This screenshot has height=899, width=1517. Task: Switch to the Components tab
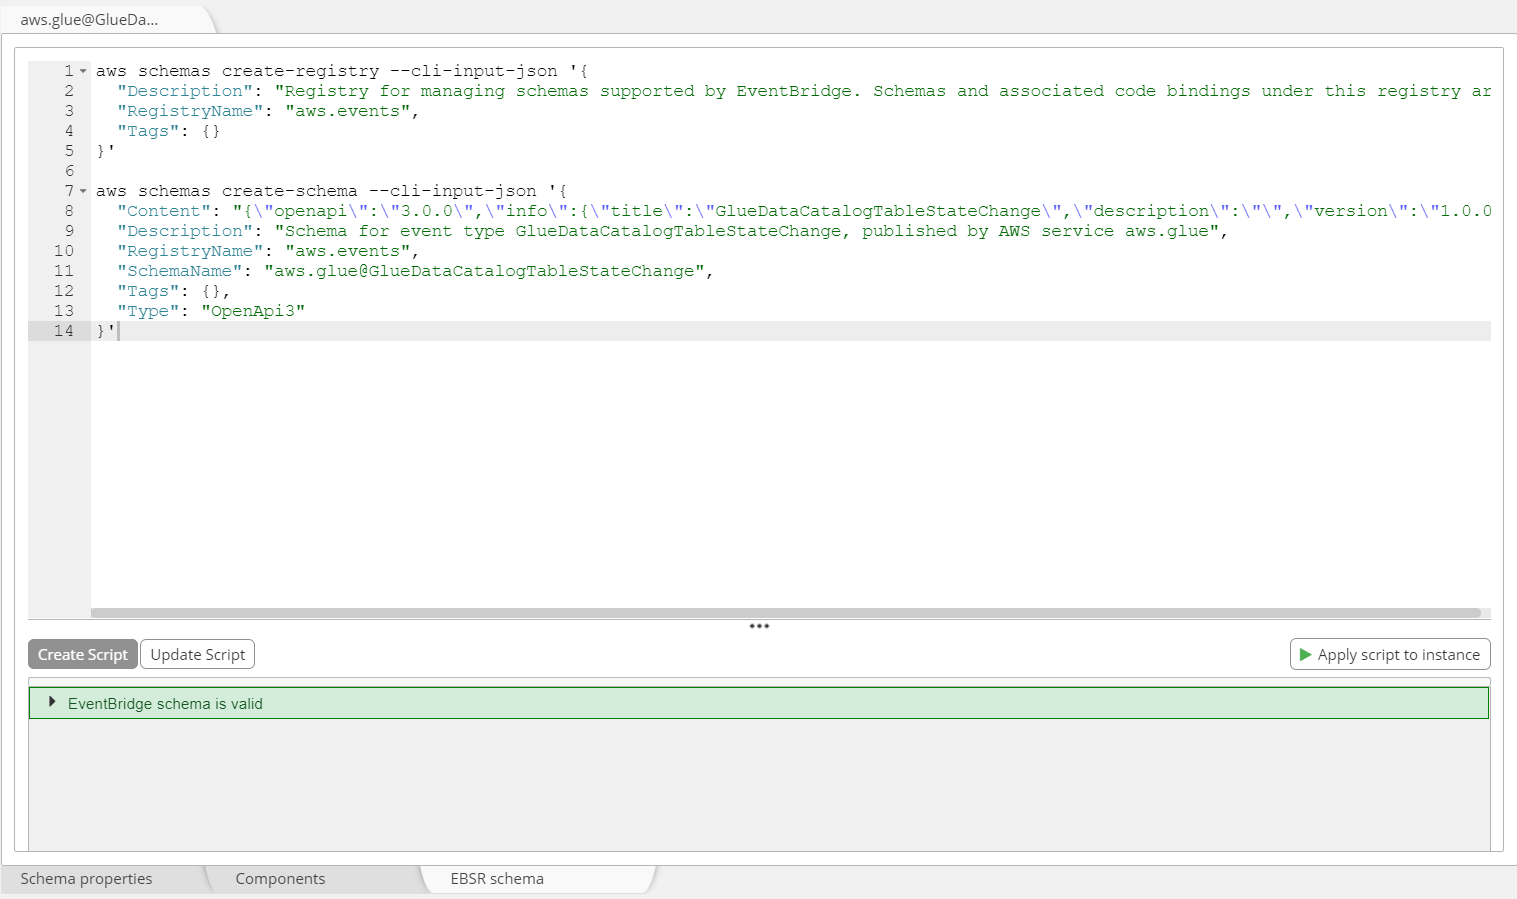click(x=280, y=878)
